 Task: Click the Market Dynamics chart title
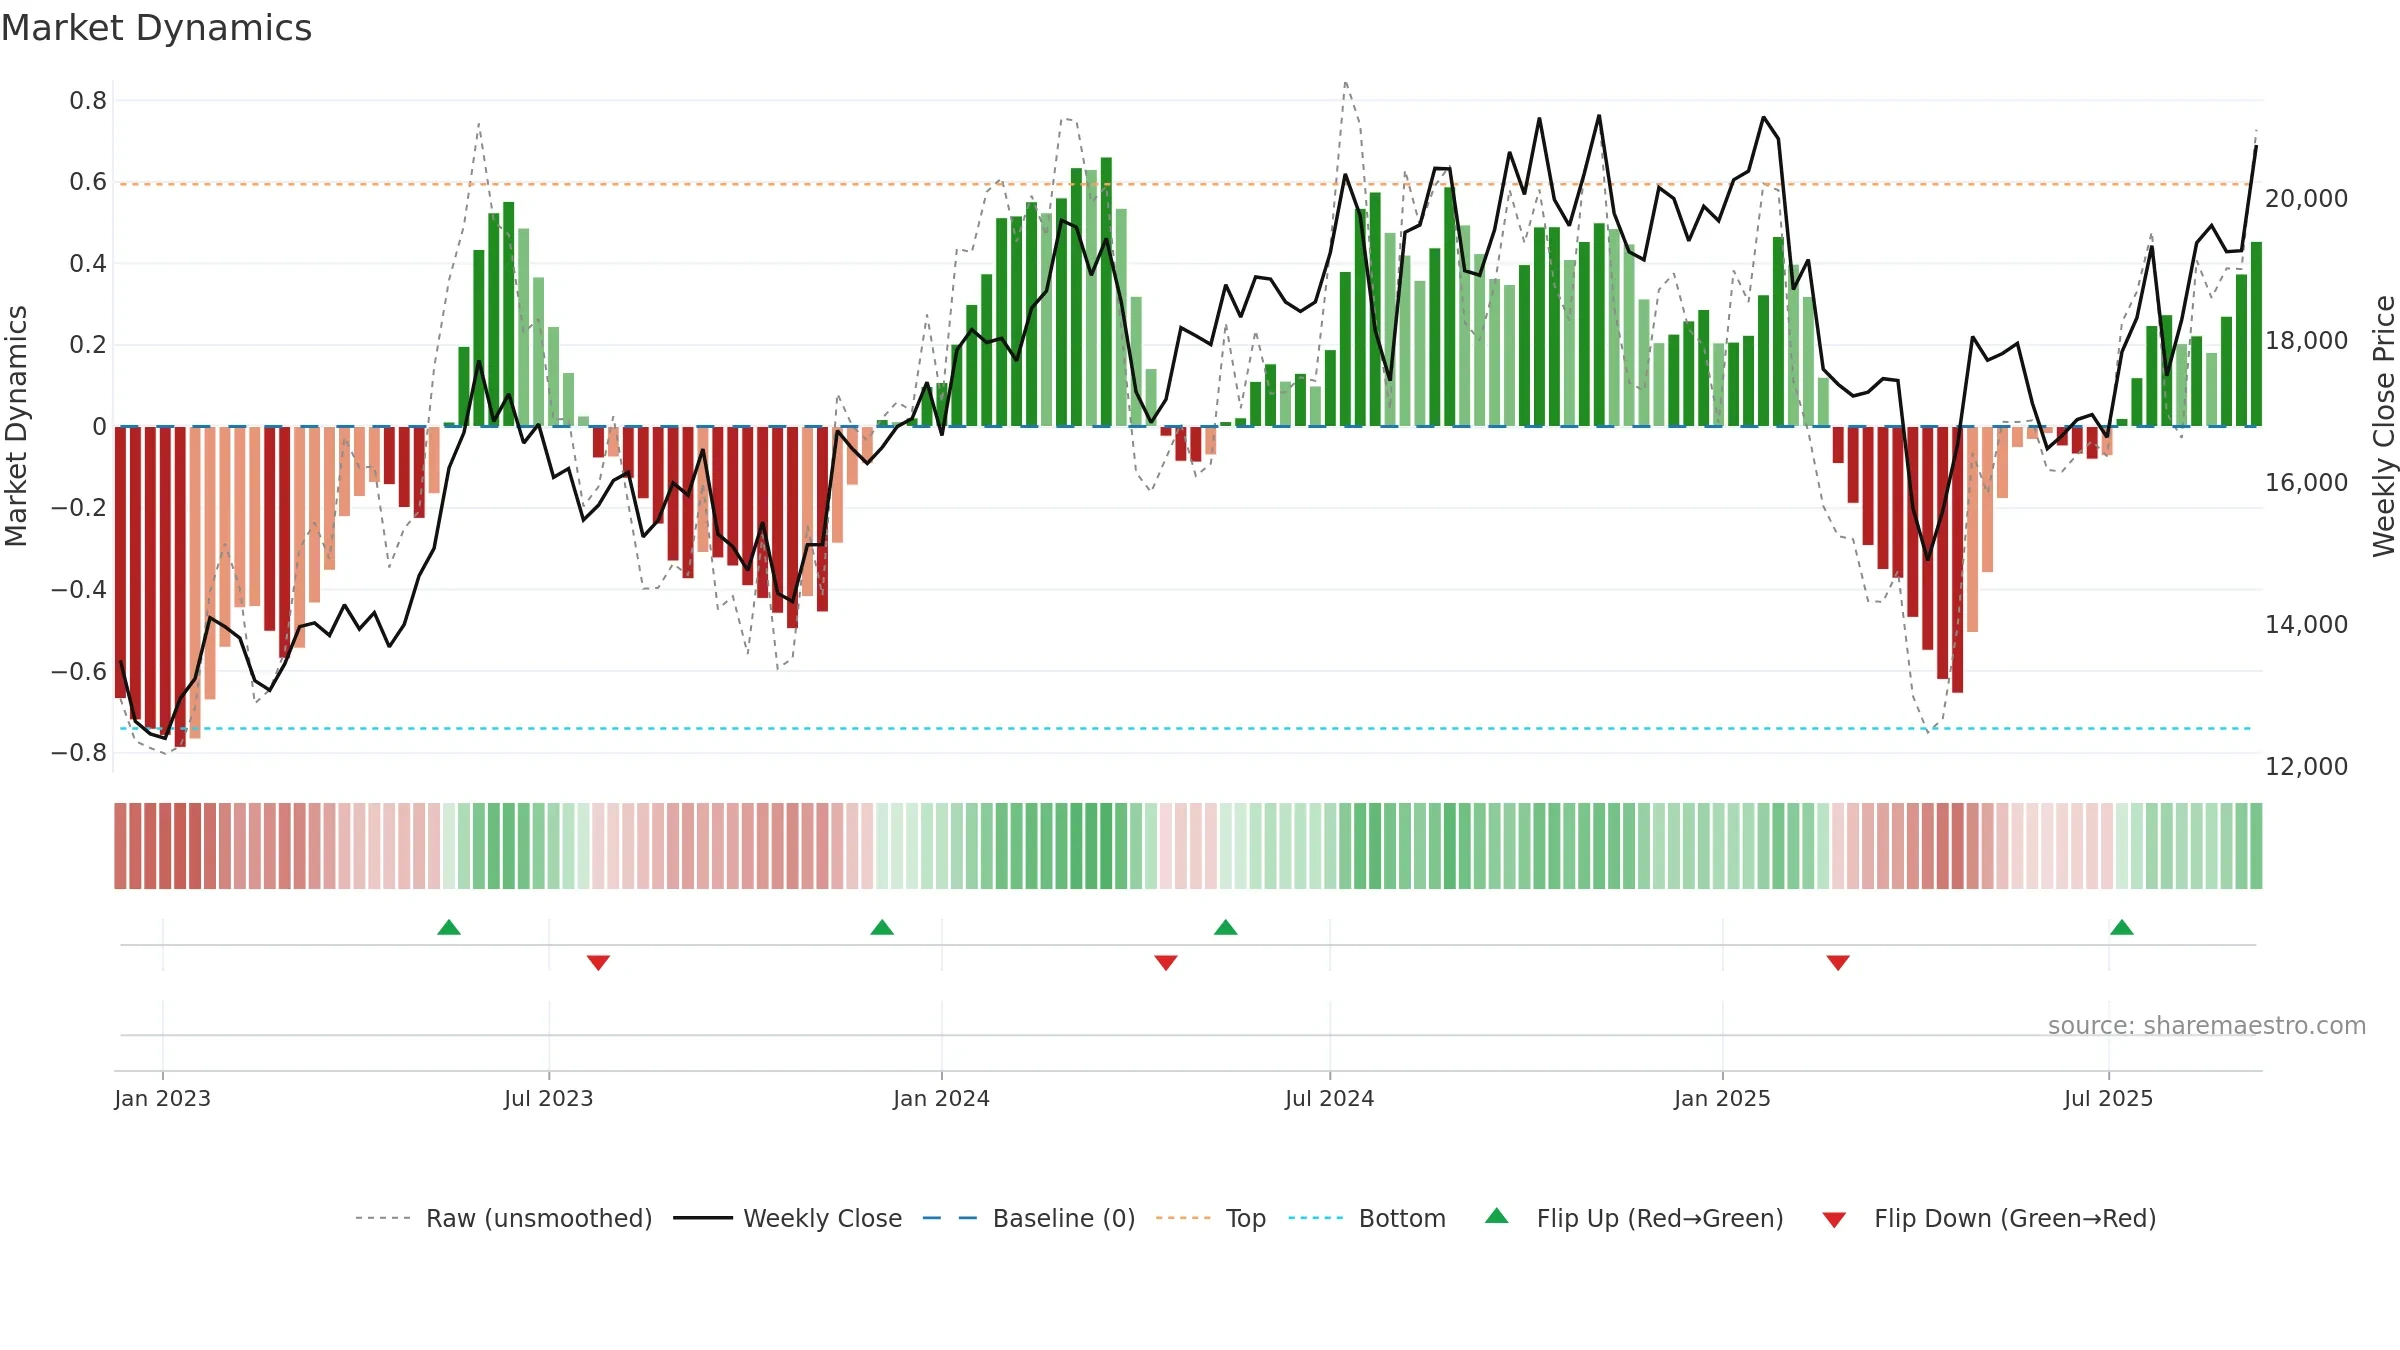[x=156, y=28]
